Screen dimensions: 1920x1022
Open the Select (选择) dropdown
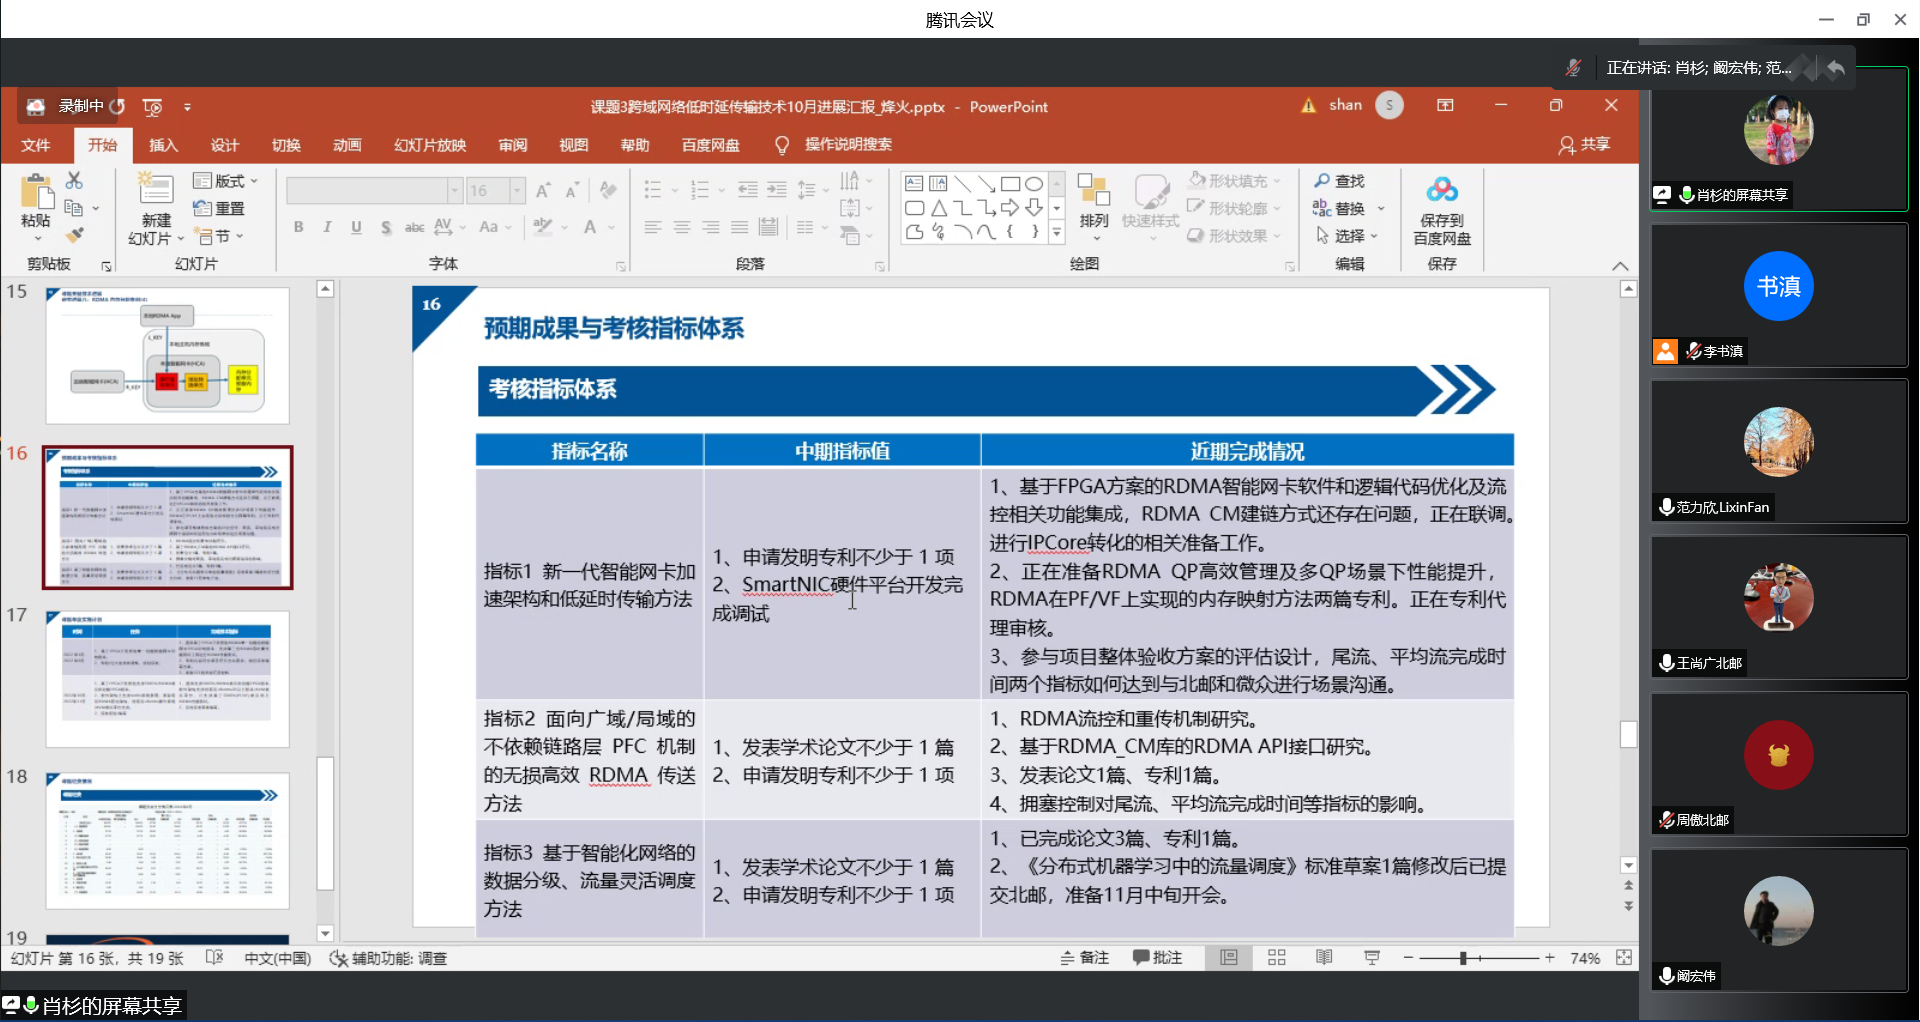(1346, 236)
